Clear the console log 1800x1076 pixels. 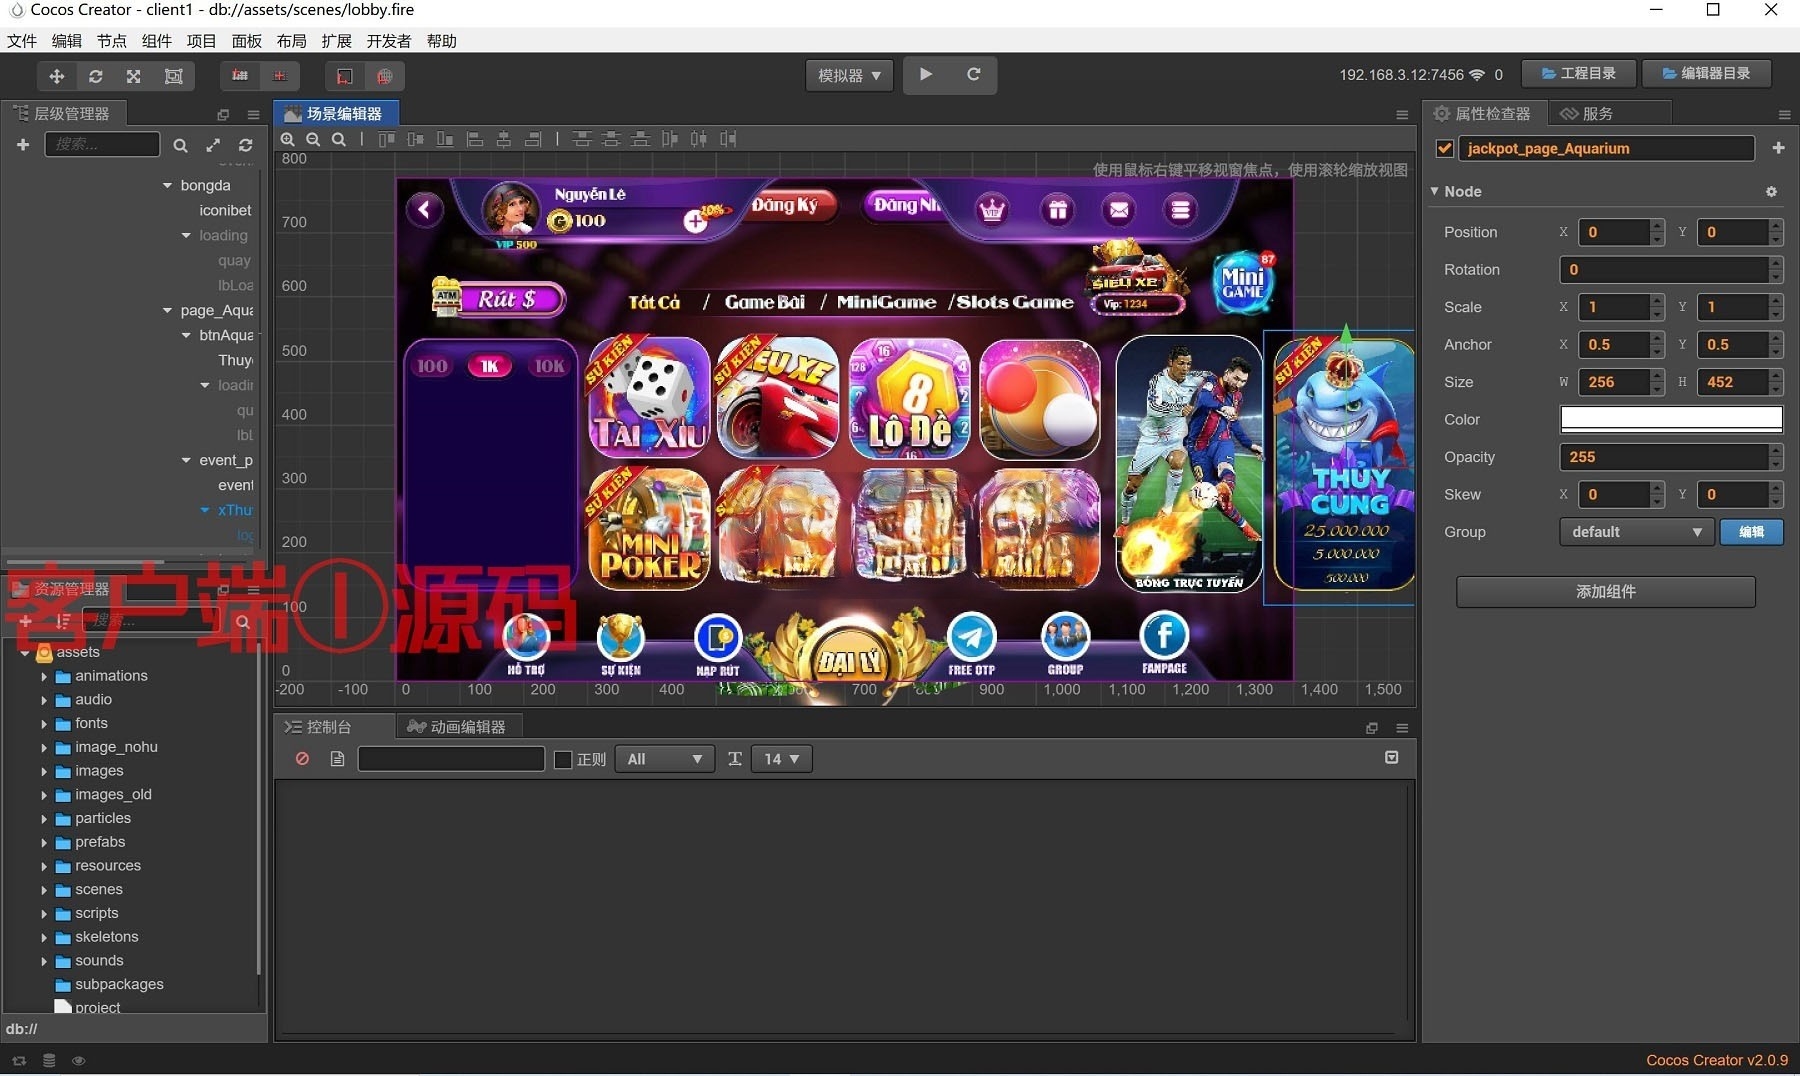tap(302, 759)
